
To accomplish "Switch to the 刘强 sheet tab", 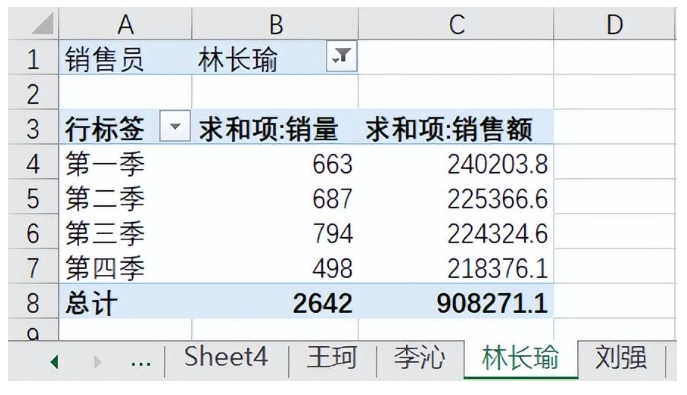I will [x=621, y=358].
